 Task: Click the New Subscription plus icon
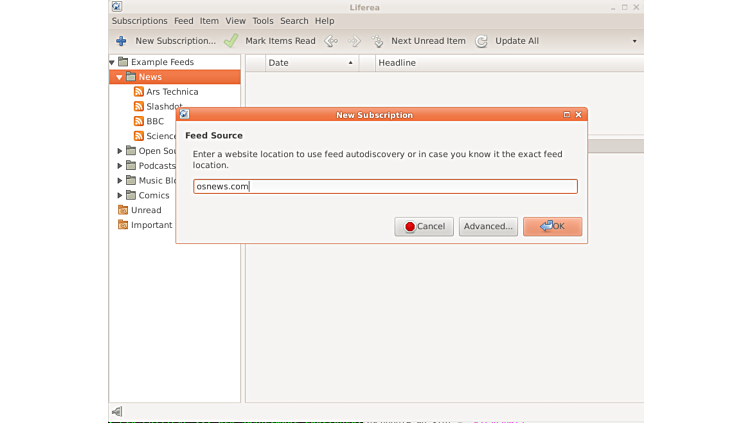121,41
